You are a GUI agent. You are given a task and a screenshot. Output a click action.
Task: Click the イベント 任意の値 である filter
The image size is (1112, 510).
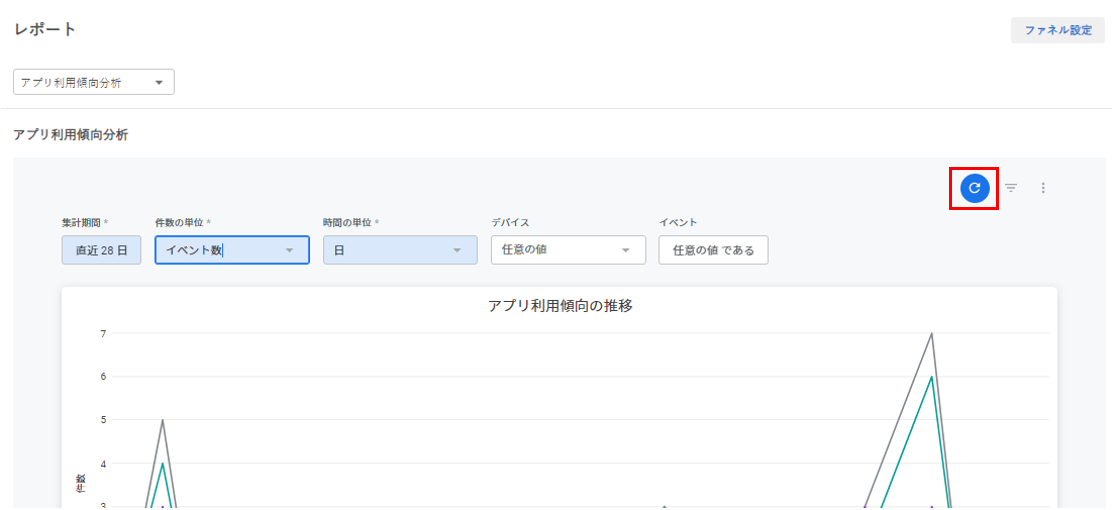click(713, 250)
